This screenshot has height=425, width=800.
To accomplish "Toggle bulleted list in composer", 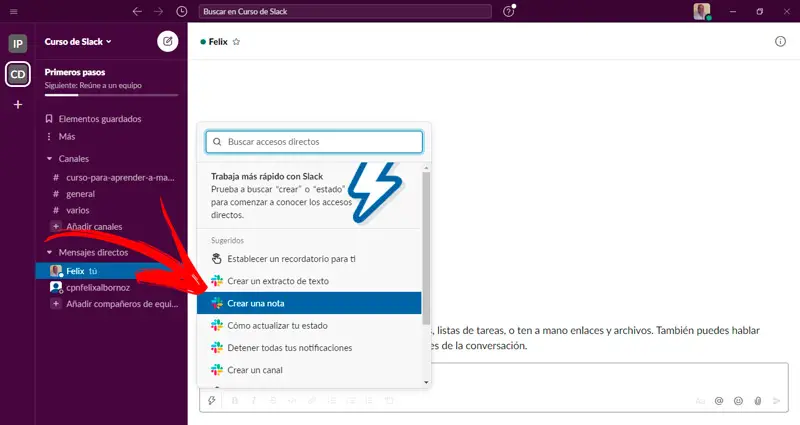I will [x=351, y=401].
